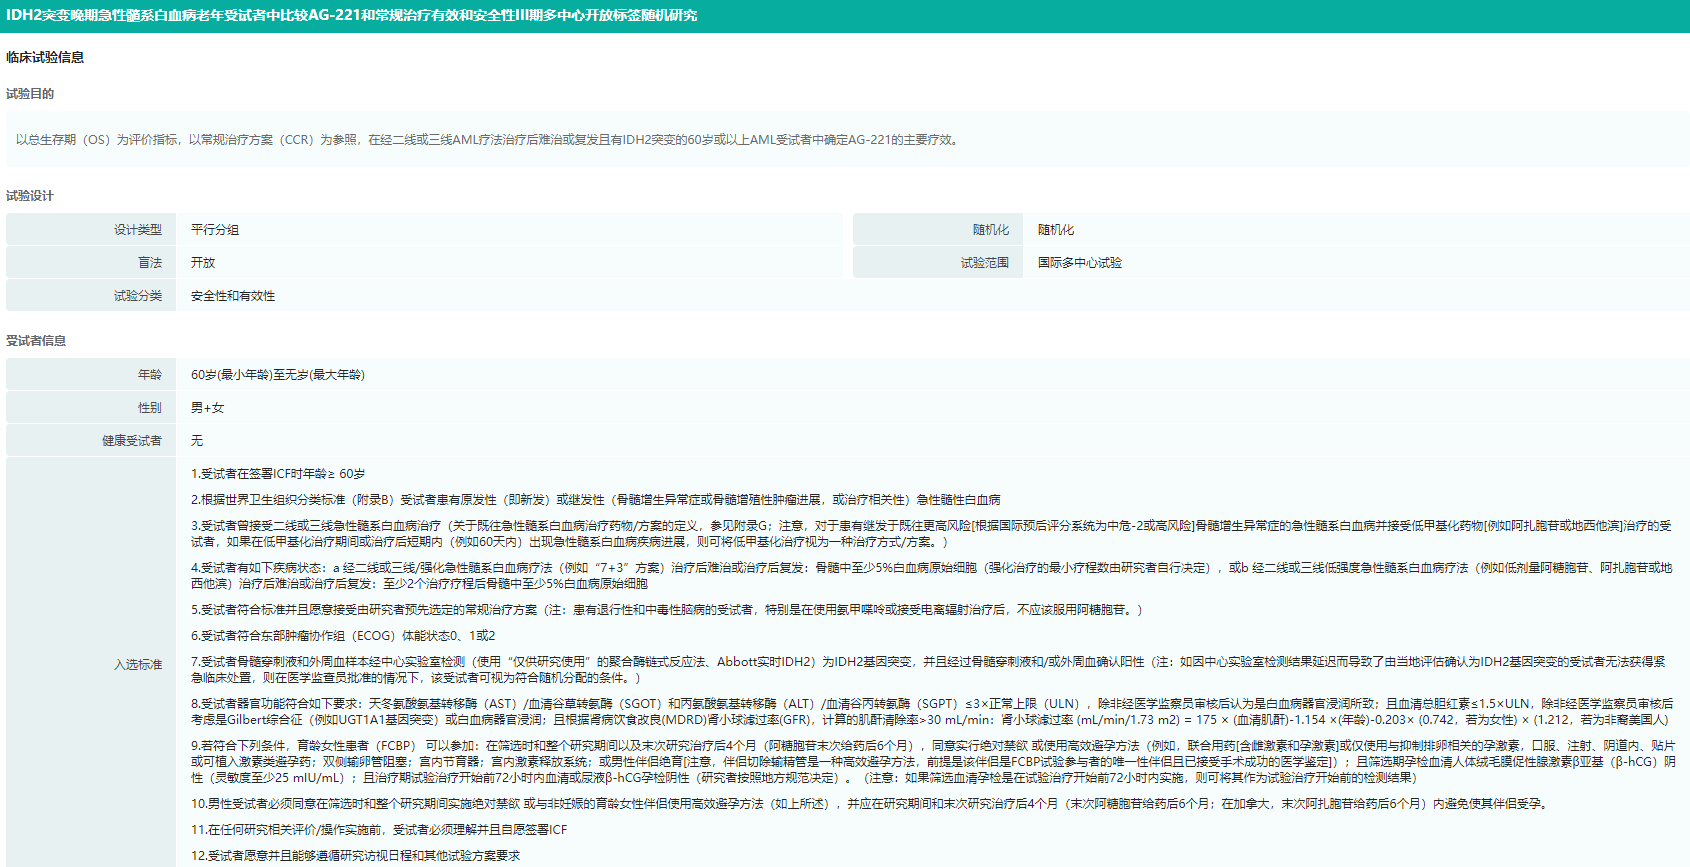This screenshot has width=1690, height=867.
Task: Click the 设计类型 label cell
Action: coord(137,230)
